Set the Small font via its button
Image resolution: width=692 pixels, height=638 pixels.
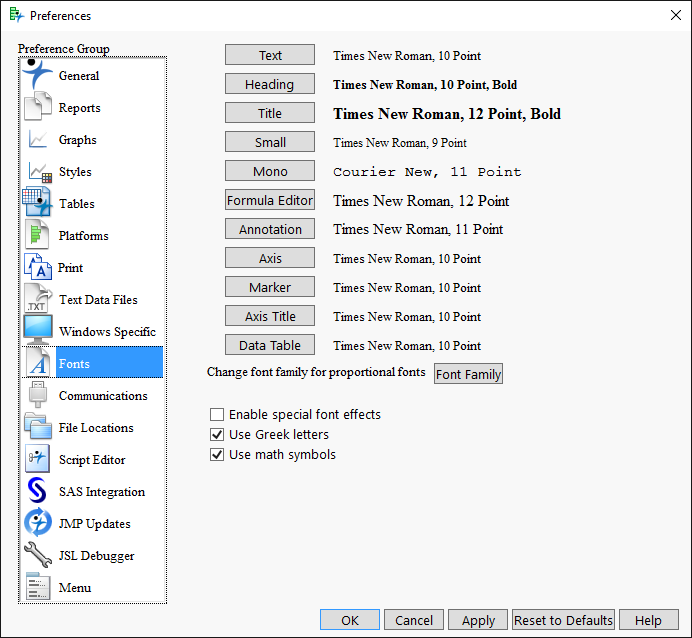[270, 142]
